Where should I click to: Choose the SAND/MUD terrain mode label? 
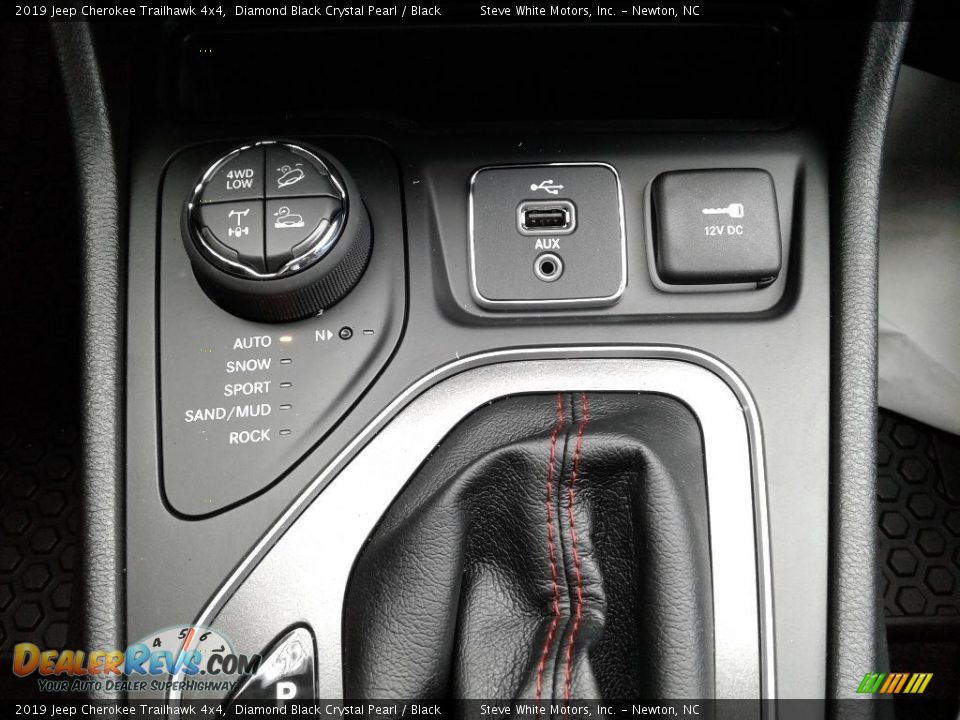pos(227,413)
